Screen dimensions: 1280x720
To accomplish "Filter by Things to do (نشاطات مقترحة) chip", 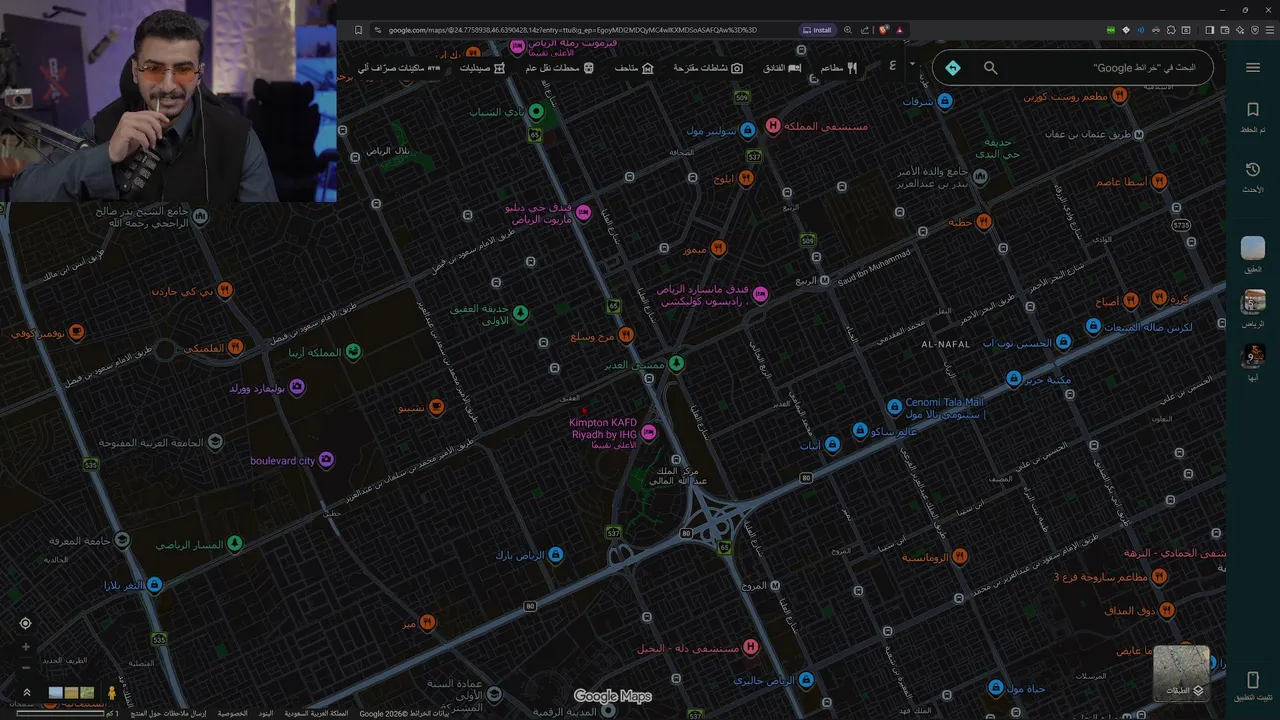I will tap(708, 68).
